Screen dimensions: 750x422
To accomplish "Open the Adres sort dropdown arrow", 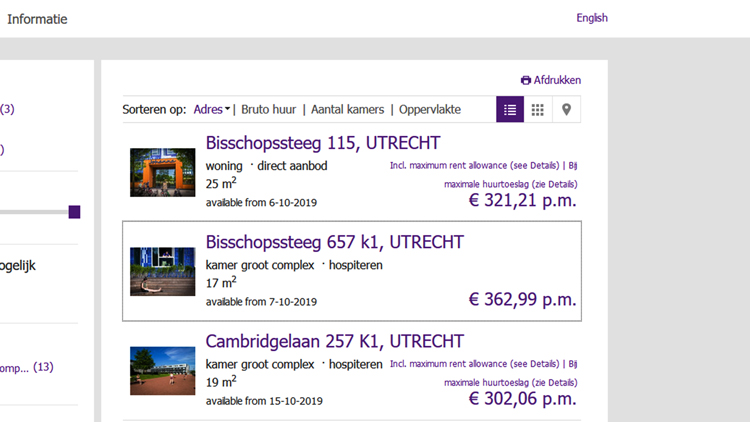I will (x=228, y=110).
